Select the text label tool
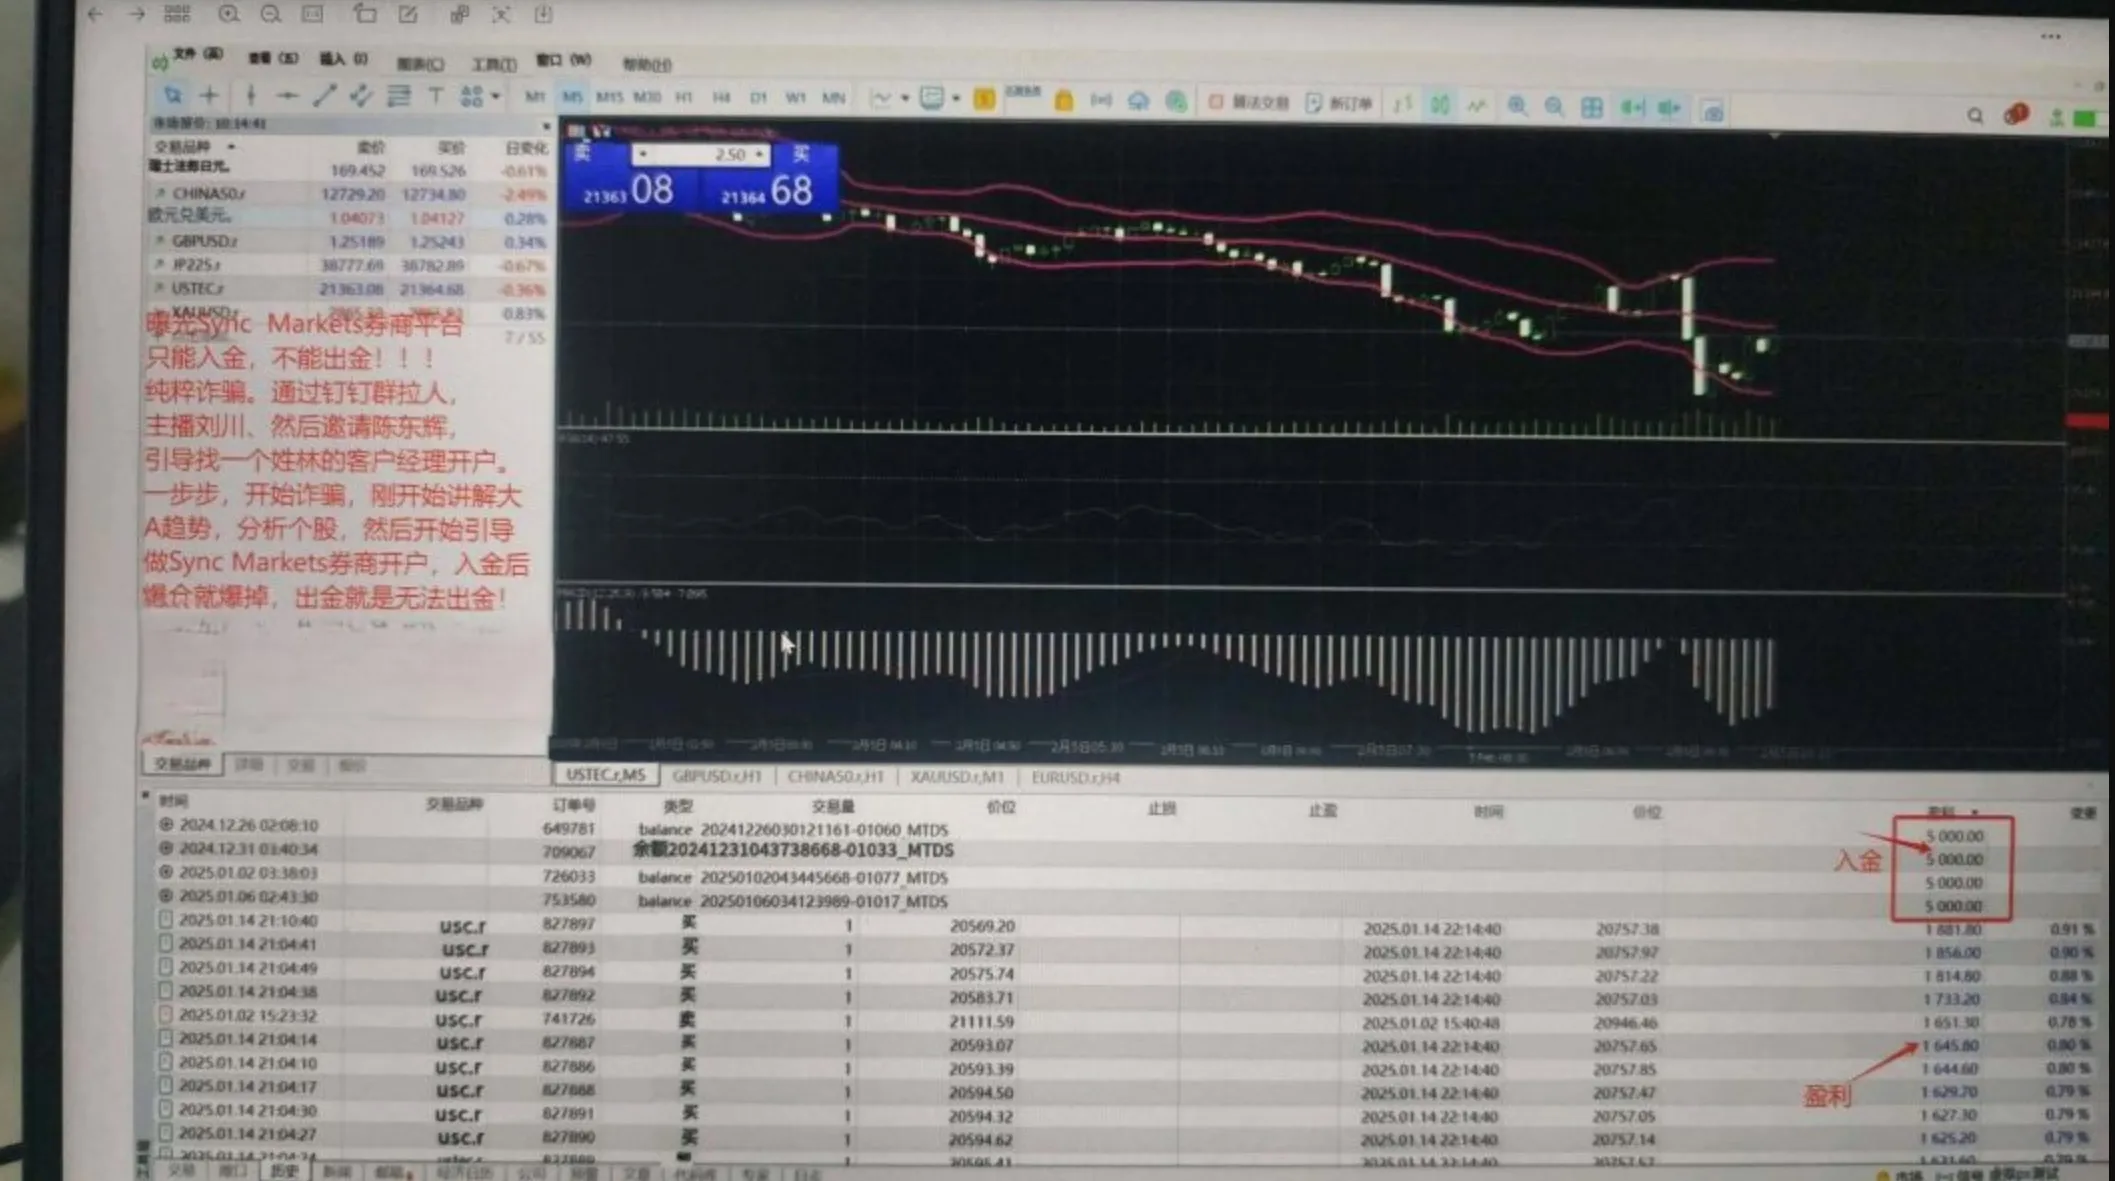The image size is (2115, 1181). 436,96
